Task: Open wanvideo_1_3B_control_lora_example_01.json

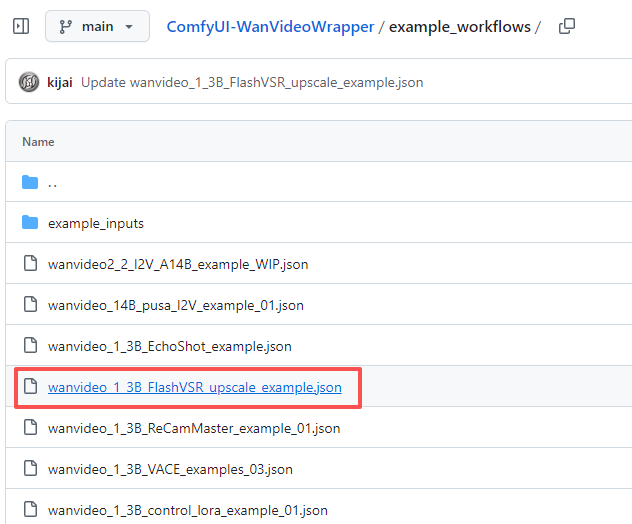Action: 188,511
